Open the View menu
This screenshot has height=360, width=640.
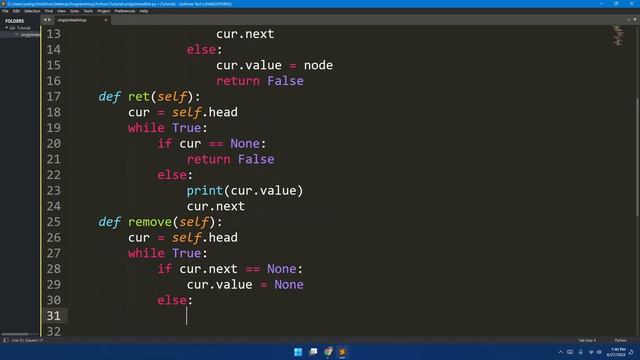61,11
